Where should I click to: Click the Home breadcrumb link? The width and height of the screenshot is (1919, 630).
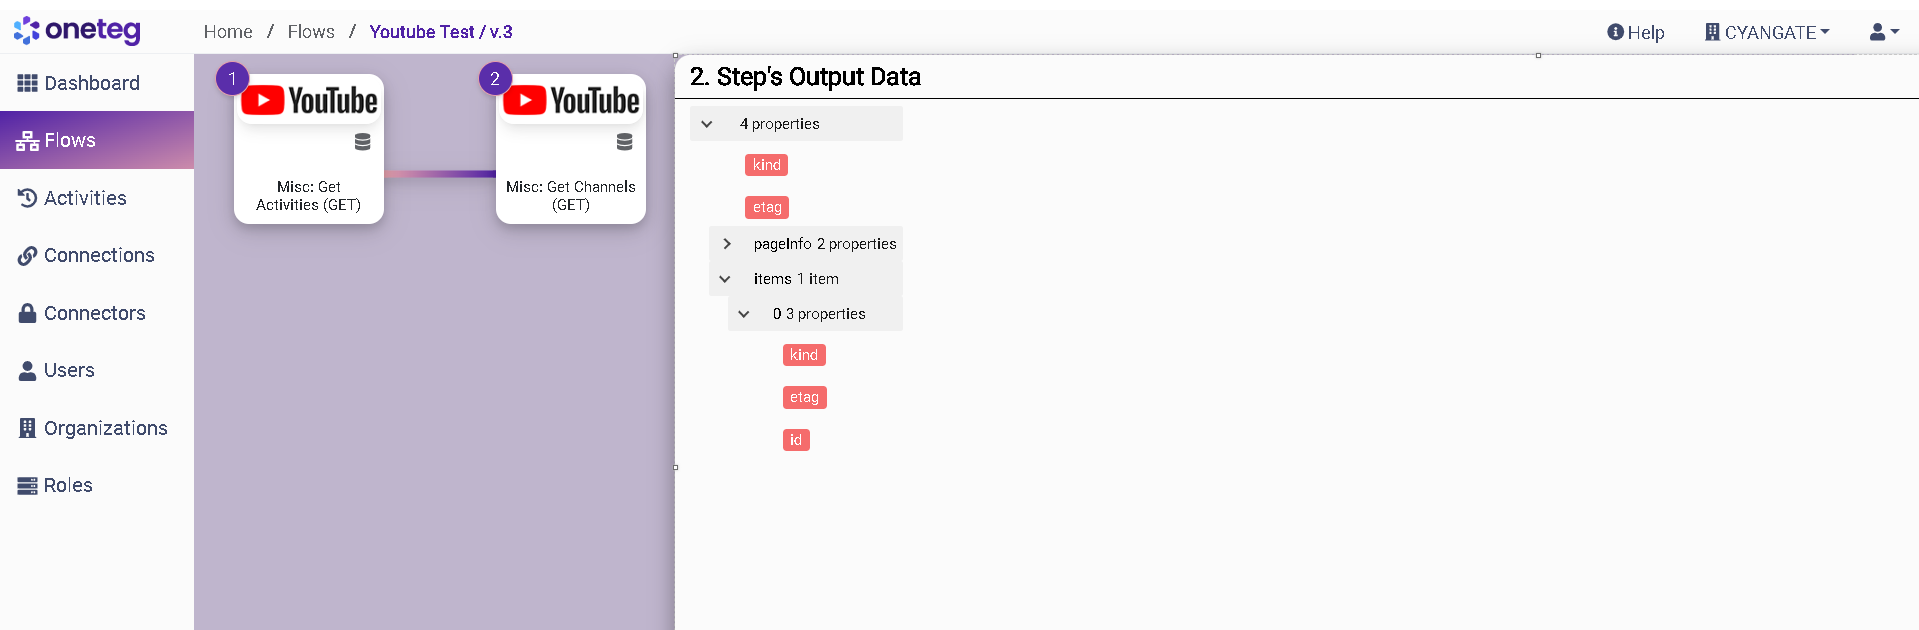[x=228, y=32]
